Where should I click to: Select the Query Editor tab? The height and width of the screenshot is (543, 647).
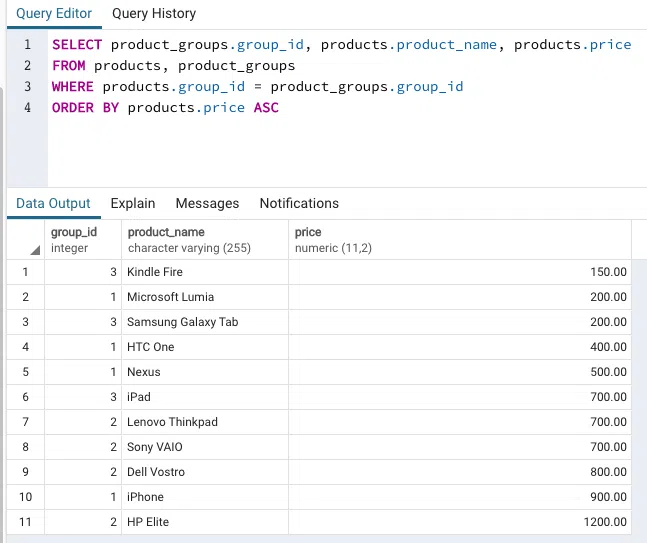click(x=54, y=14)
